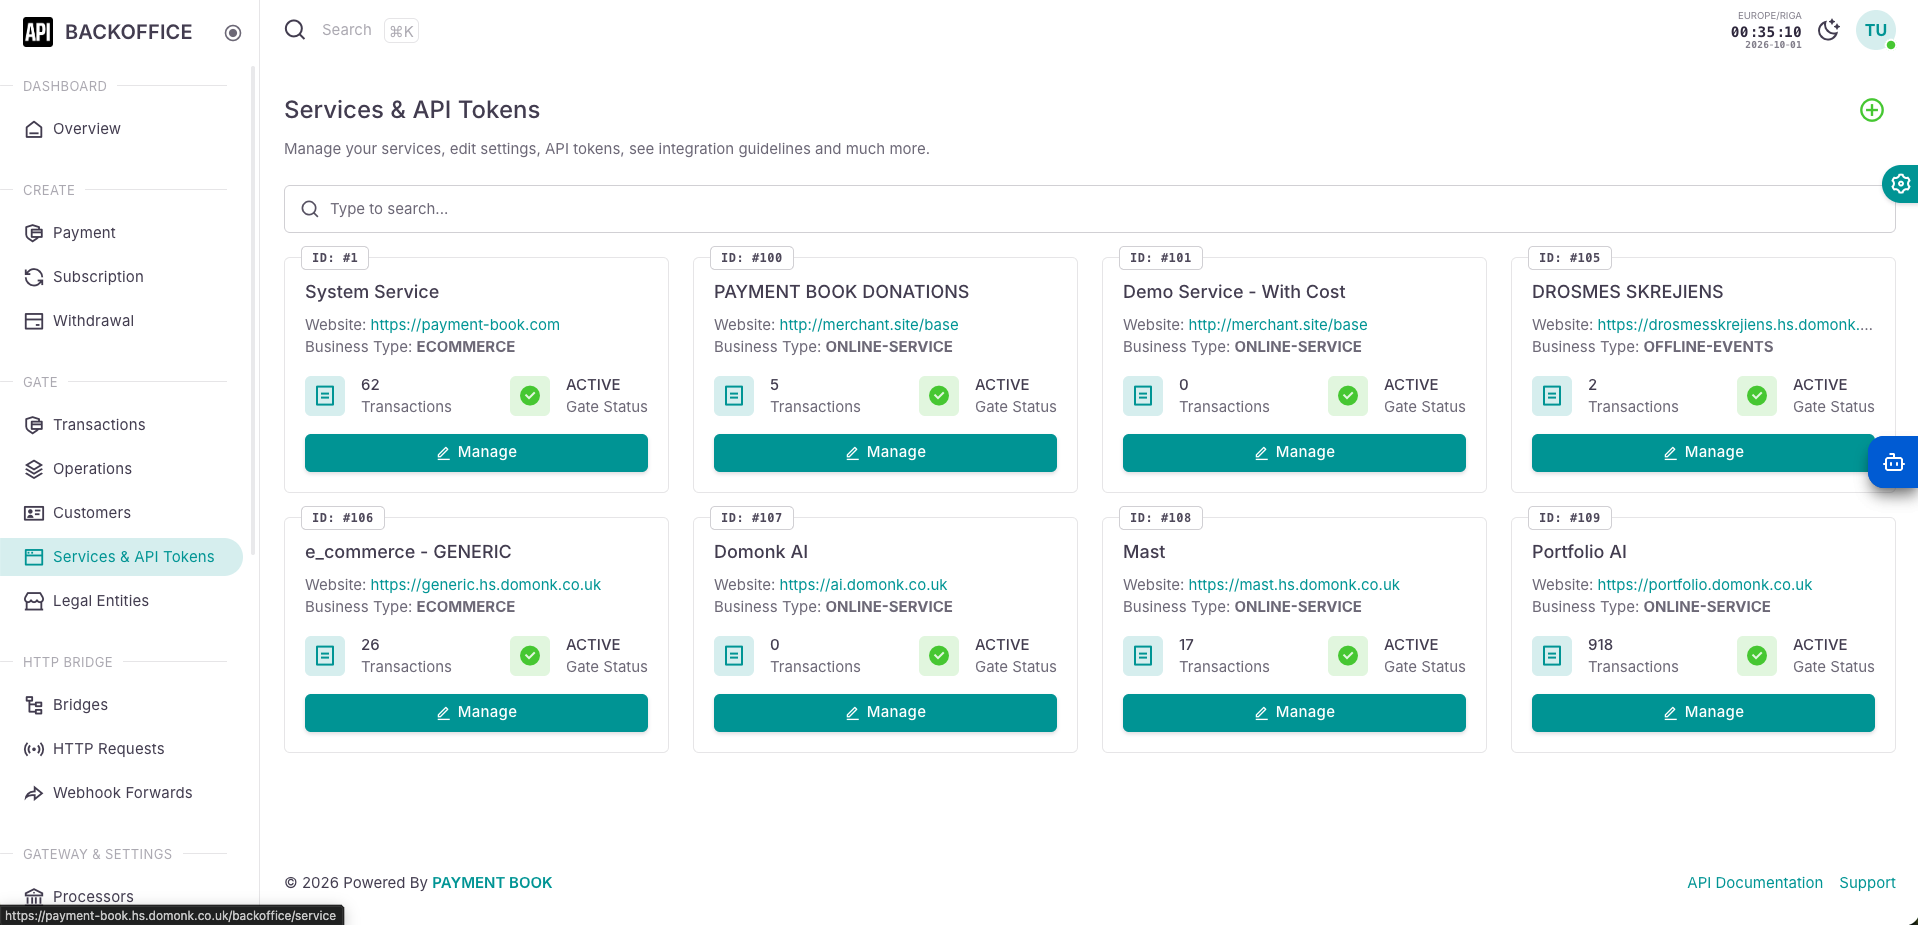Go to Bridges under HTTP Bridge
Screen dimensions: 1918x925
tap(121, 705)
